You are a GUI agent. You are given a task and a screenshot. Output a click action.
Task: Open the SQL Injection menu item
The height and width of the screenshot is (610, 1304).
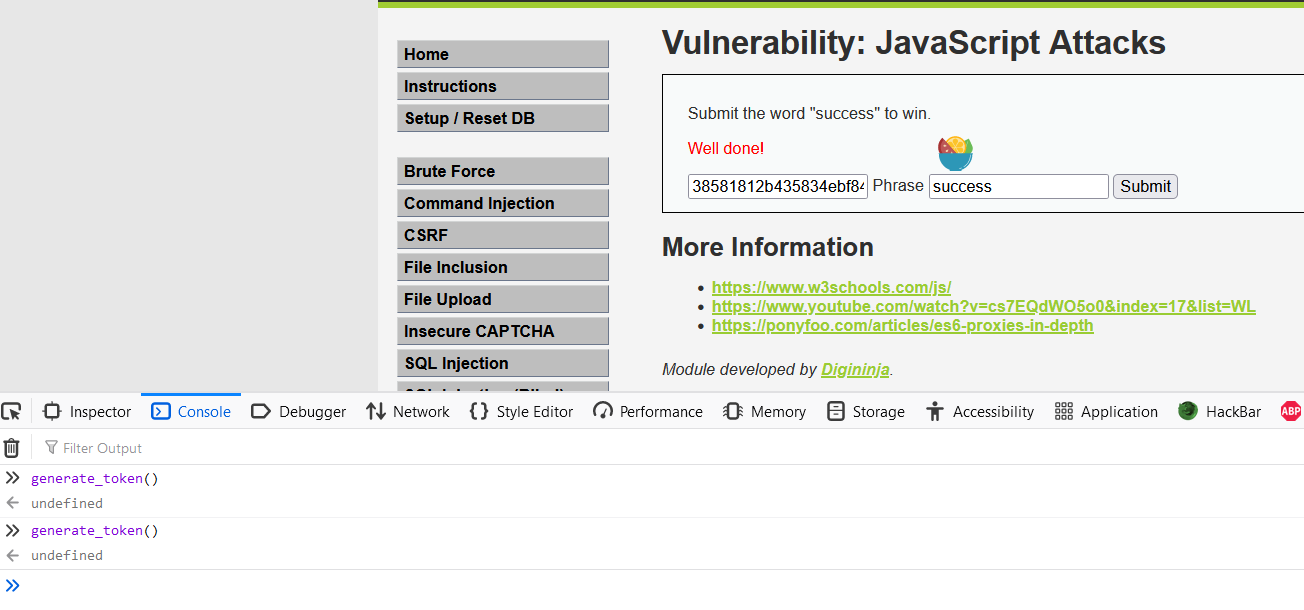503,363
